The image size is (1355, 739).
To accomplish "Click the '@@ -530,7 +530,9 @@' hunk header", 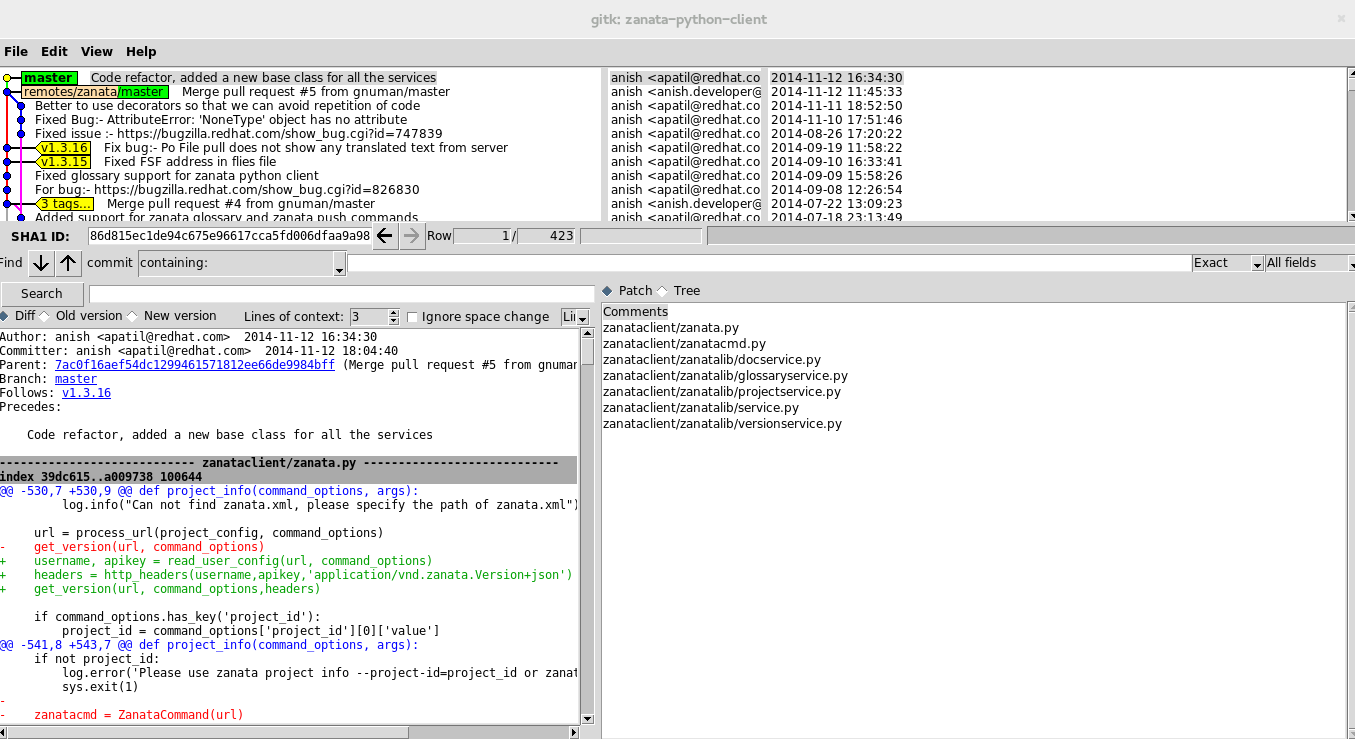I will point(209,491).
